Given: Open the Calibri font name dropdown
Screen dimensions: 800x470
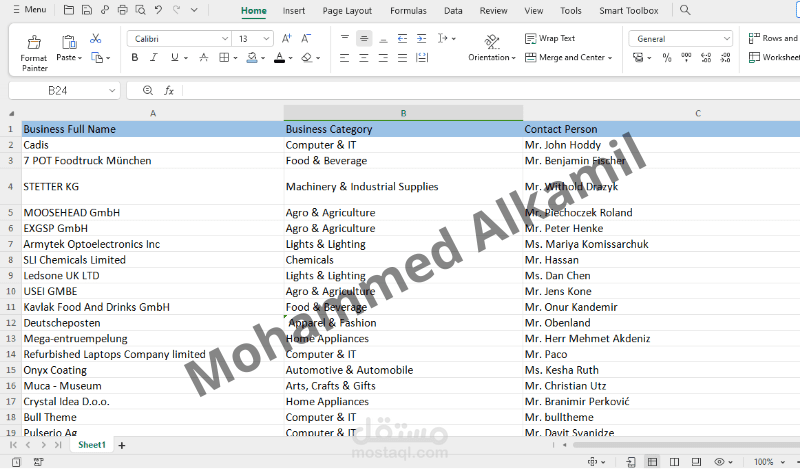Looking at the screenshot, I should 224,39.
